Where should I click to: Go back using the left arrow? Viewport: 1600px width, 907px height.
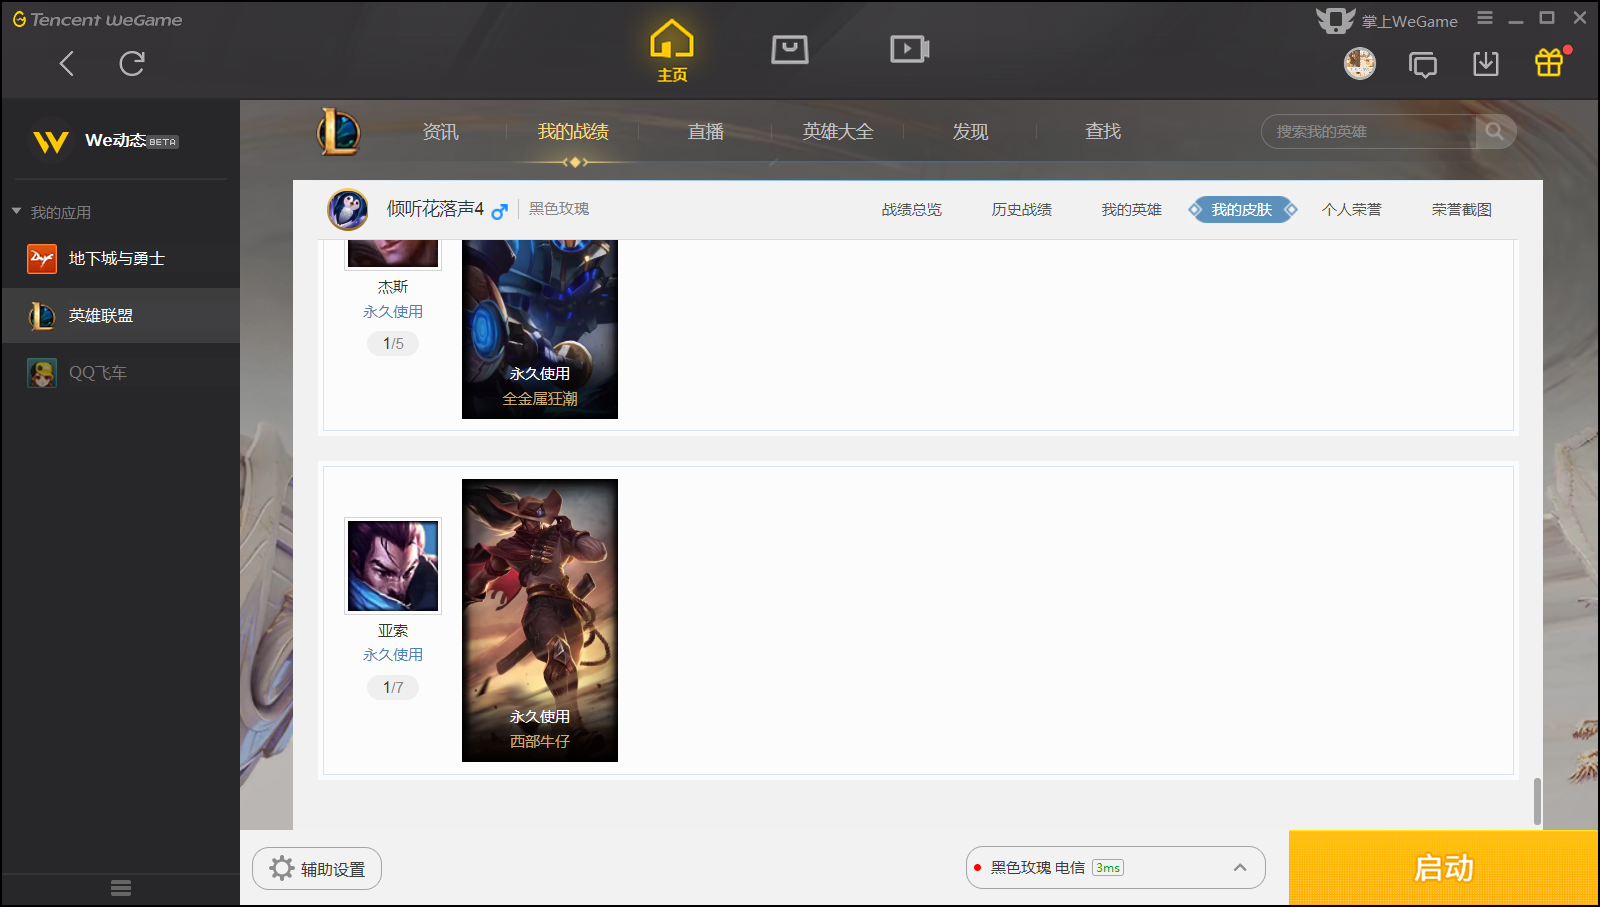point(67,64)
